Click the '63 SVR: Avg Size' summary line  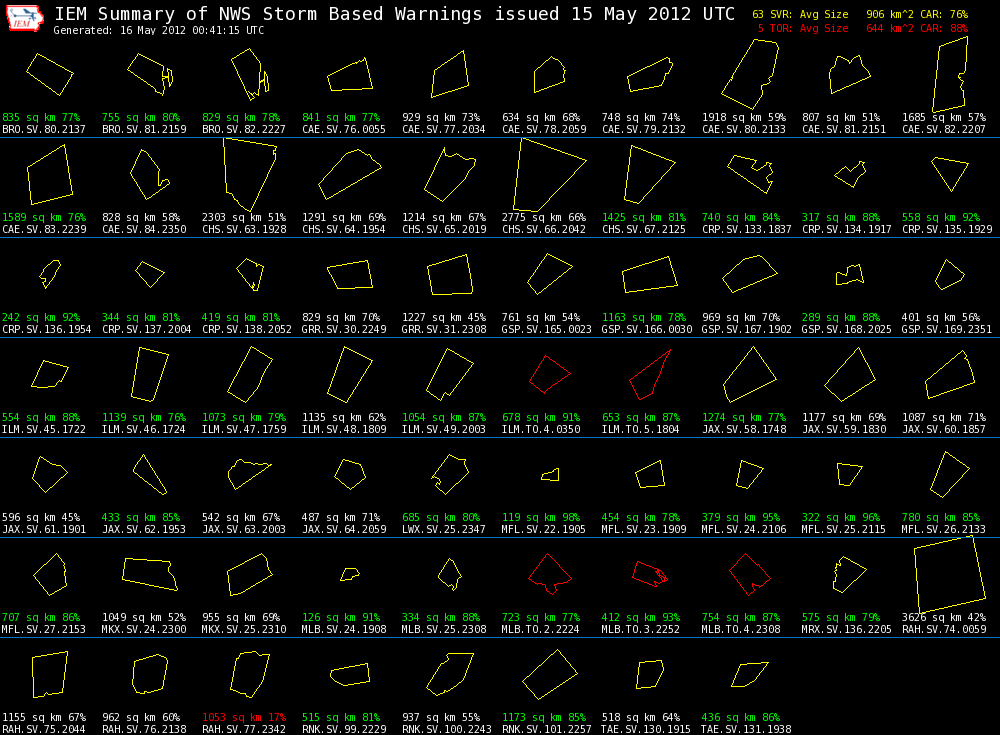860,14
